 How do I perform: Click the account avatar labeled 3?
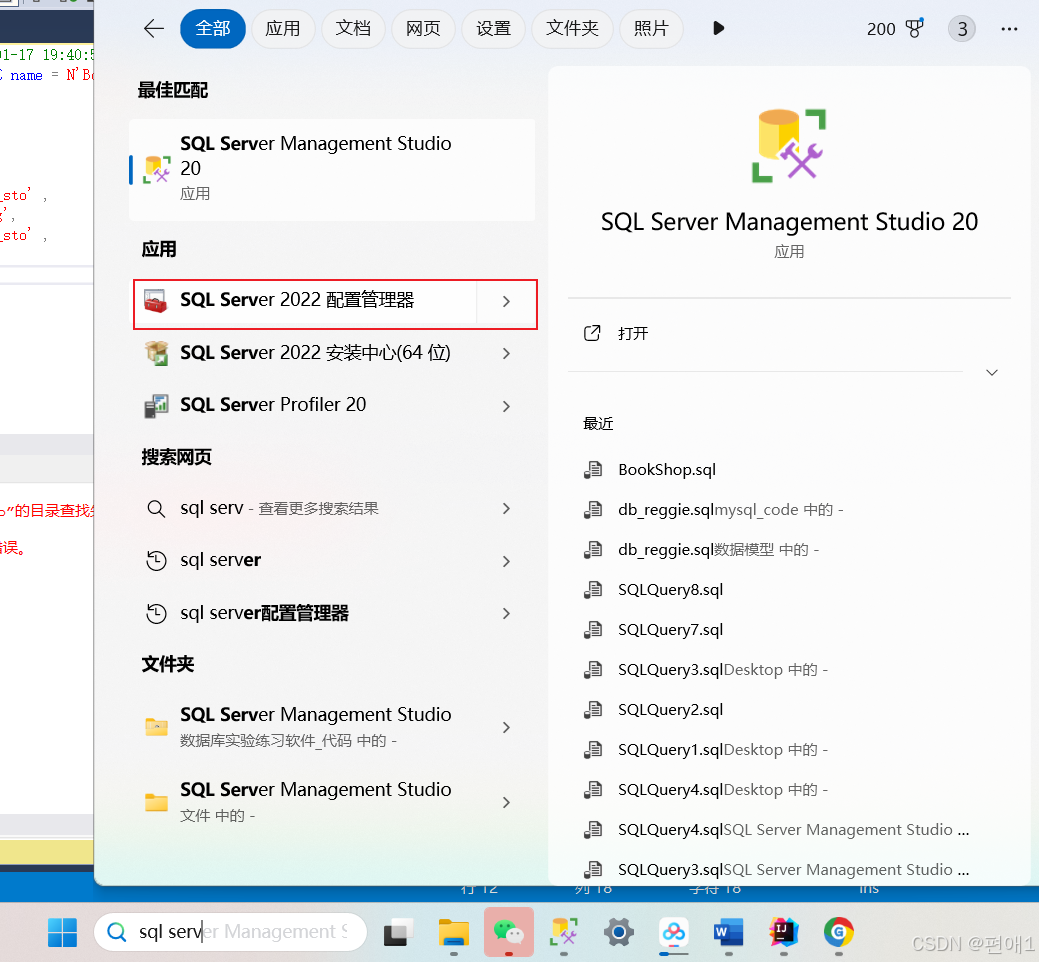click(x=961, y=29)
